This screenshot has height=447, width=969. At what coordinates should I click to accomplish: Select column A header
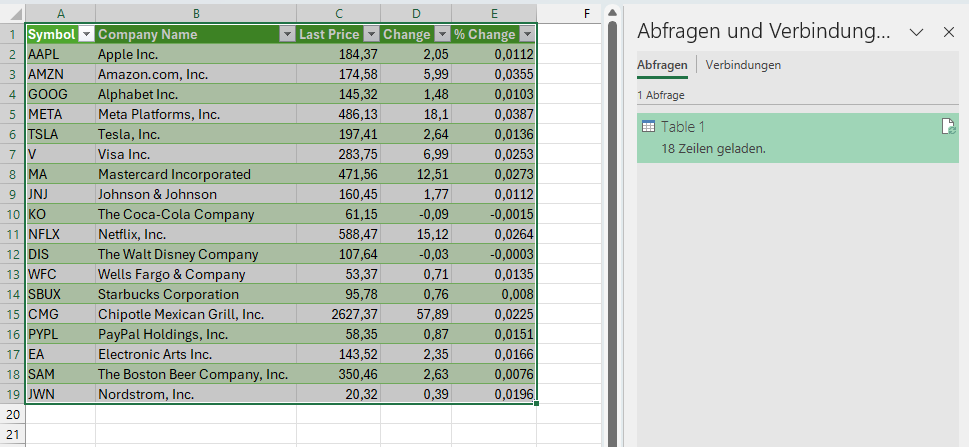click(x=61, y=13)
